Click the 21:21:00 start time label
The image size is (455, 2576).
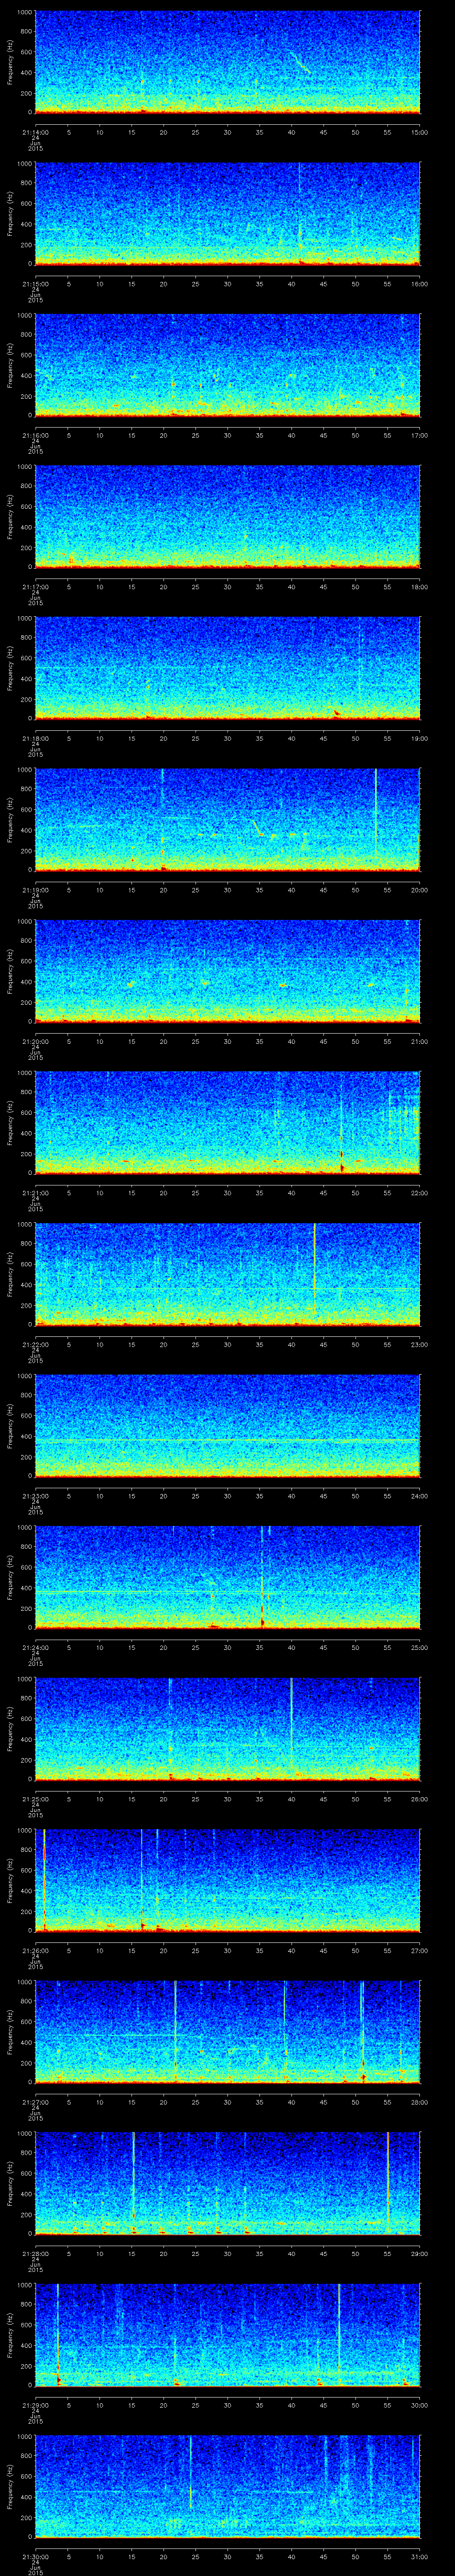click(x=35, y=1193)
